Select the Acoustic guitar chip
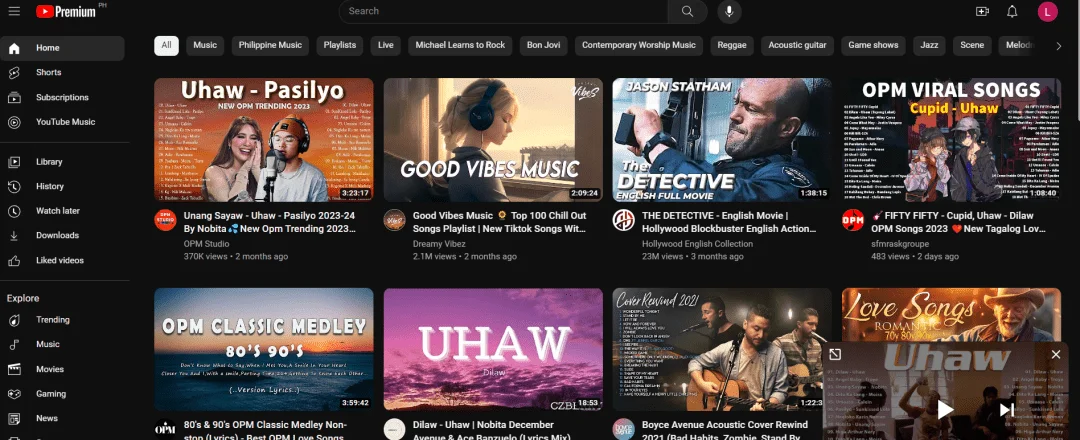The height and width of the screenshot is (440, 1080). pos(797,45)
